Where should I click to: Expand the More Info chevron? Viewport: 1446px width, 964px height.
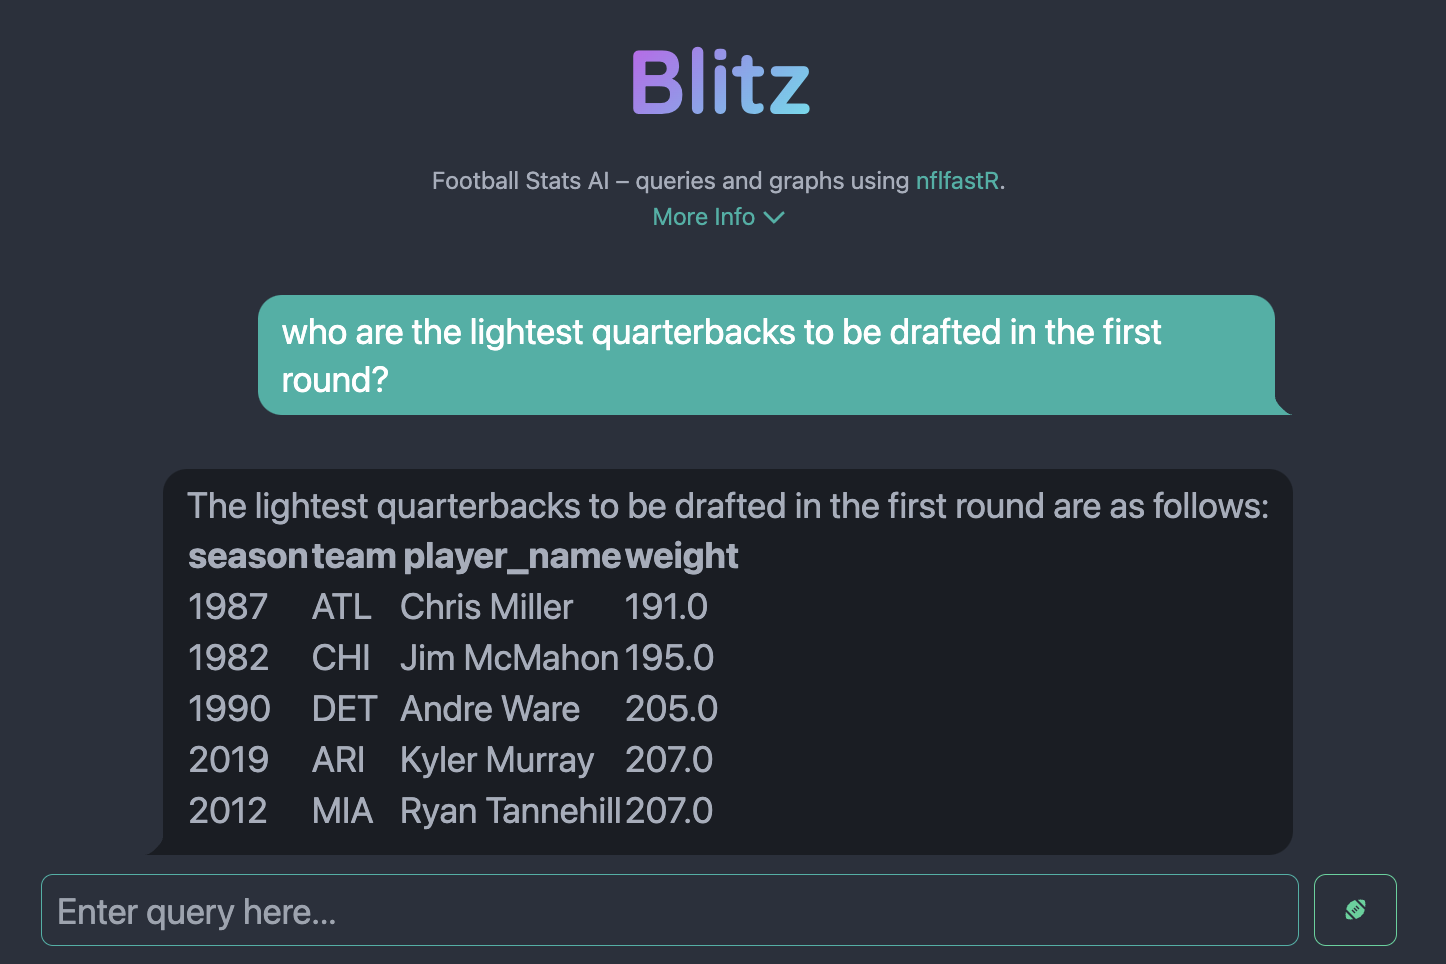[774, 217]
